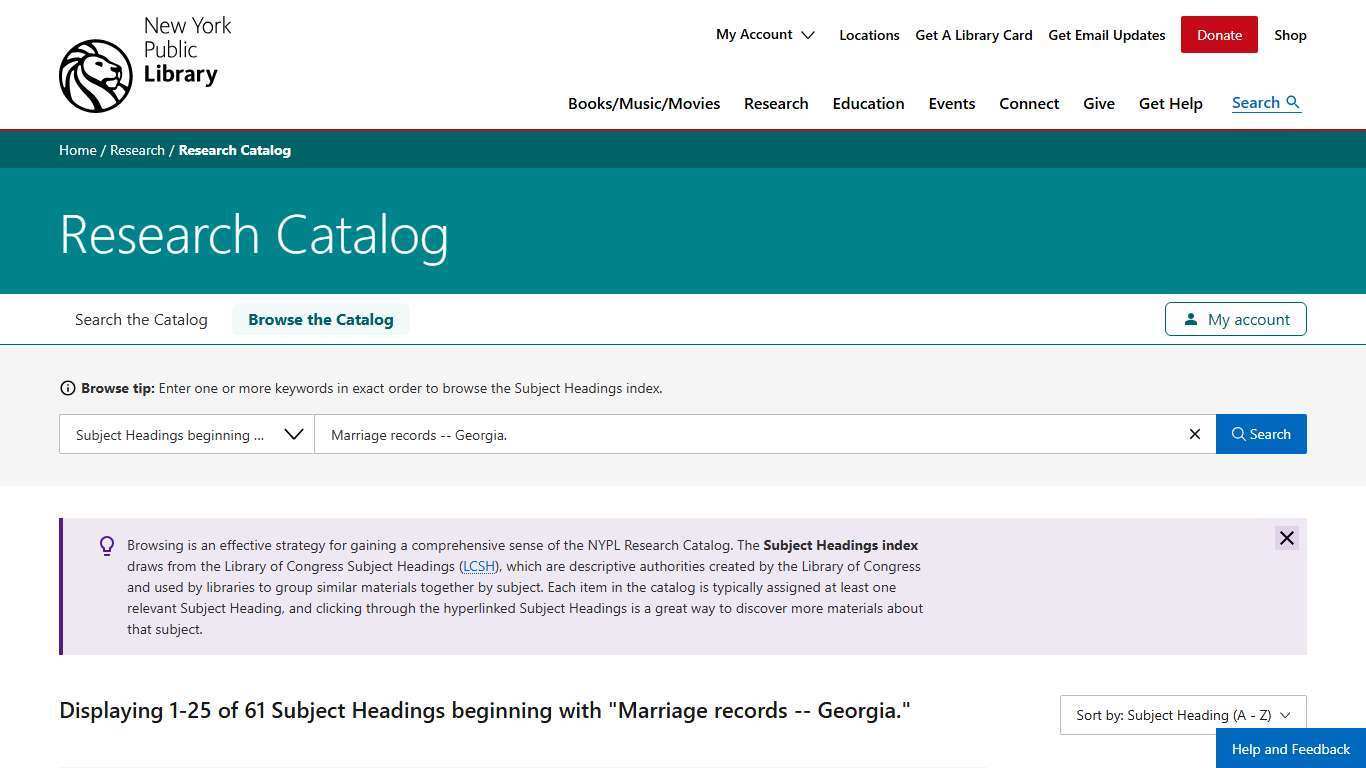Click the New York Public Library lion logo
Viewport: 1366px width, 768px height.
pos(96,76)
